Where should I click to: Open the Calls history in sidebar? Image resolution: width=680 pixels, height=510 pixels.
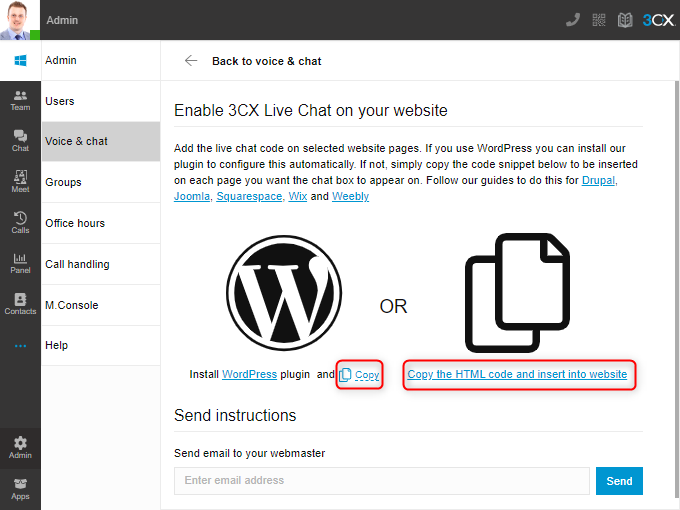20,222
